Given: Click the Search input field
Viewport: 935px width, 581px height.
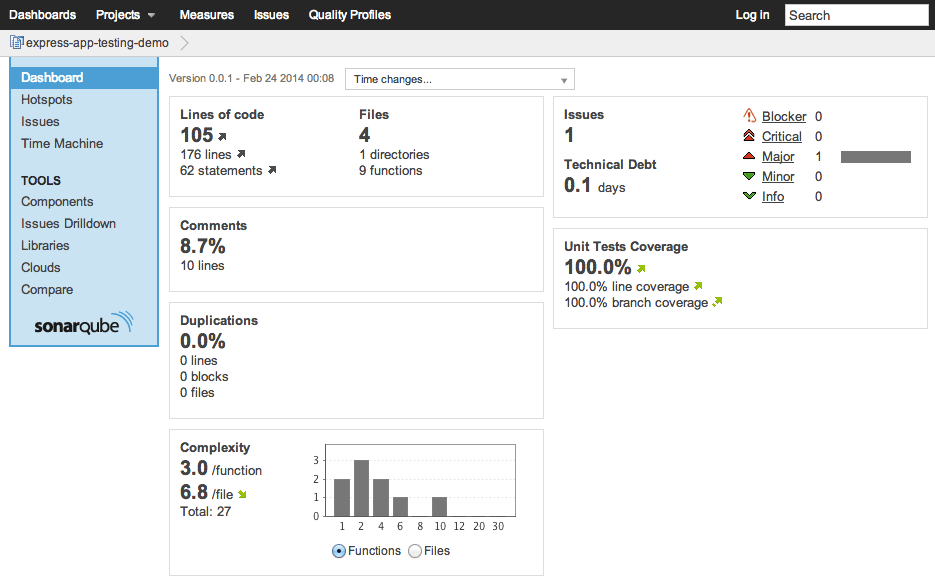Looking at the screenshot, I should (x=856, y=15).
